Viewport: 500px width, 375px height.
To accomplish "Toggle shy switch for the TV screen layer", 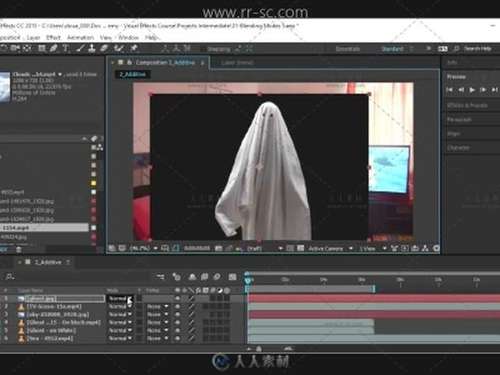I will (x=178, y=306).
